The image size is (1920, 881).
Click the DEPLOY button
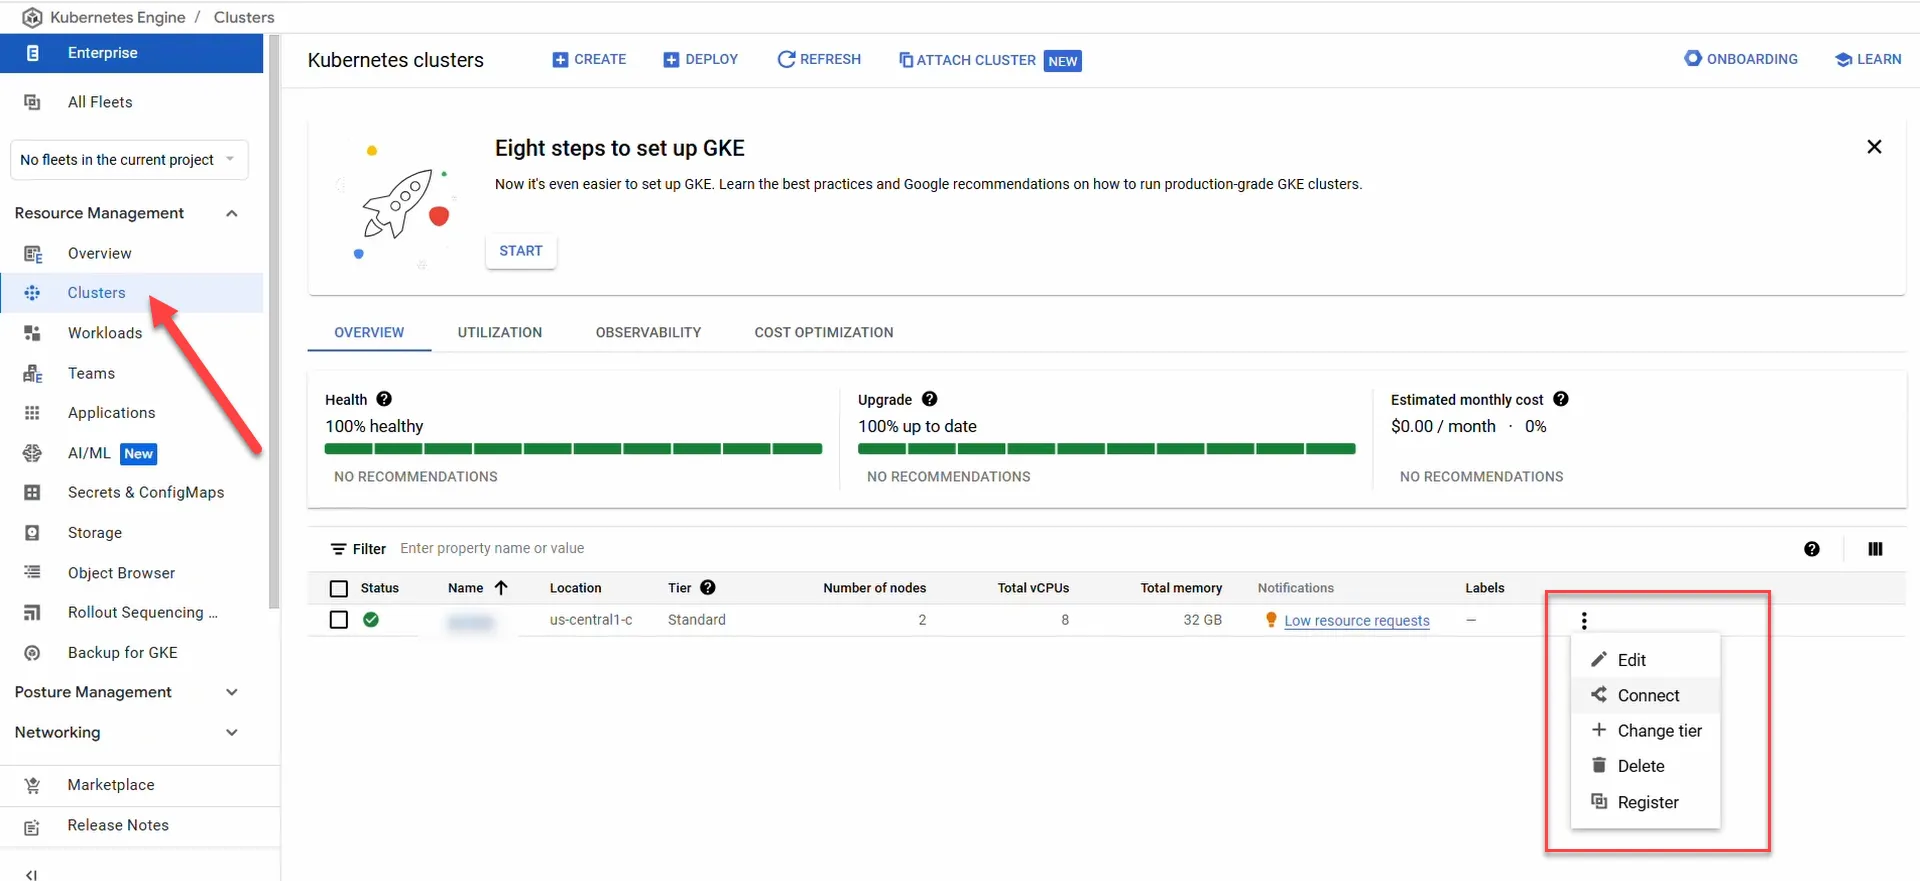click(700, 59)
